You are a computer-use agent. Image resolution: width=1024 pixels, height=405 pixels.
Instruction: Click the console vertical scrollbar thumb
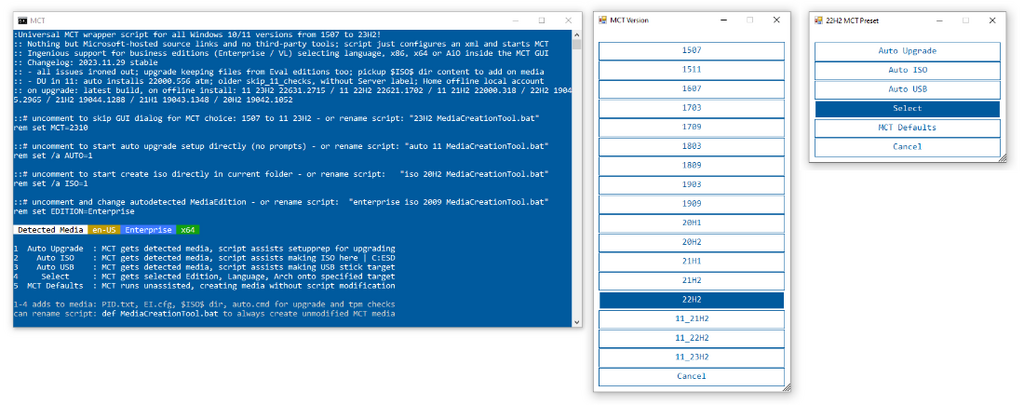click(x=577, y=44)
